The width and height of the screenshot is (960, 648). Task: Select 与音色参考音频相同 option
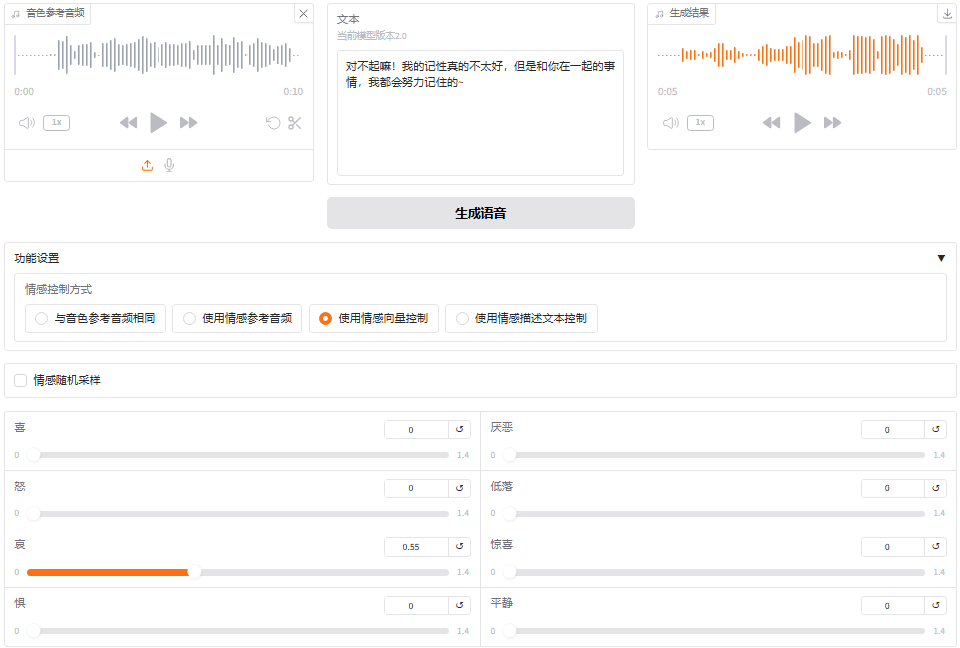(x=42, y=319)
